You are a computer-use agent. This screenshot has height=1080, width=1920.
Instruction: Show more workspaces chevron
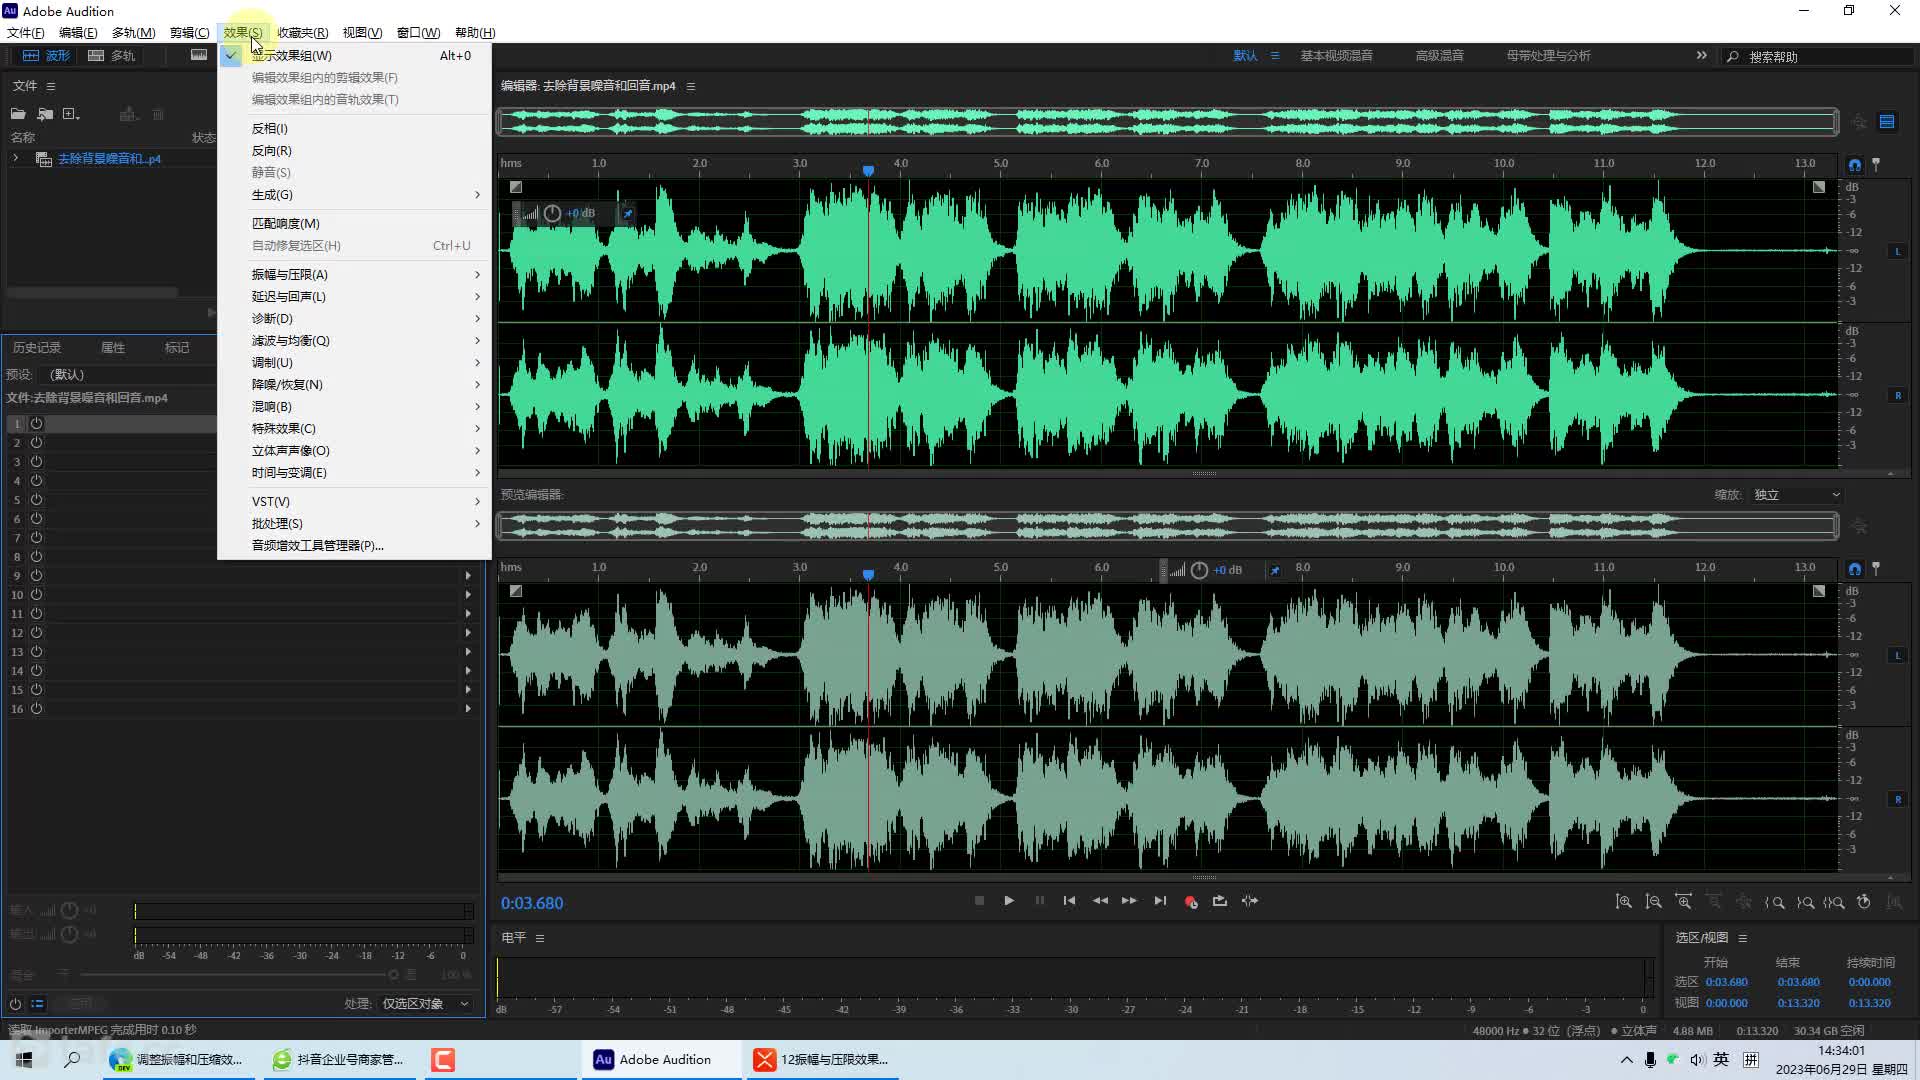click(x=1701, y=56)
